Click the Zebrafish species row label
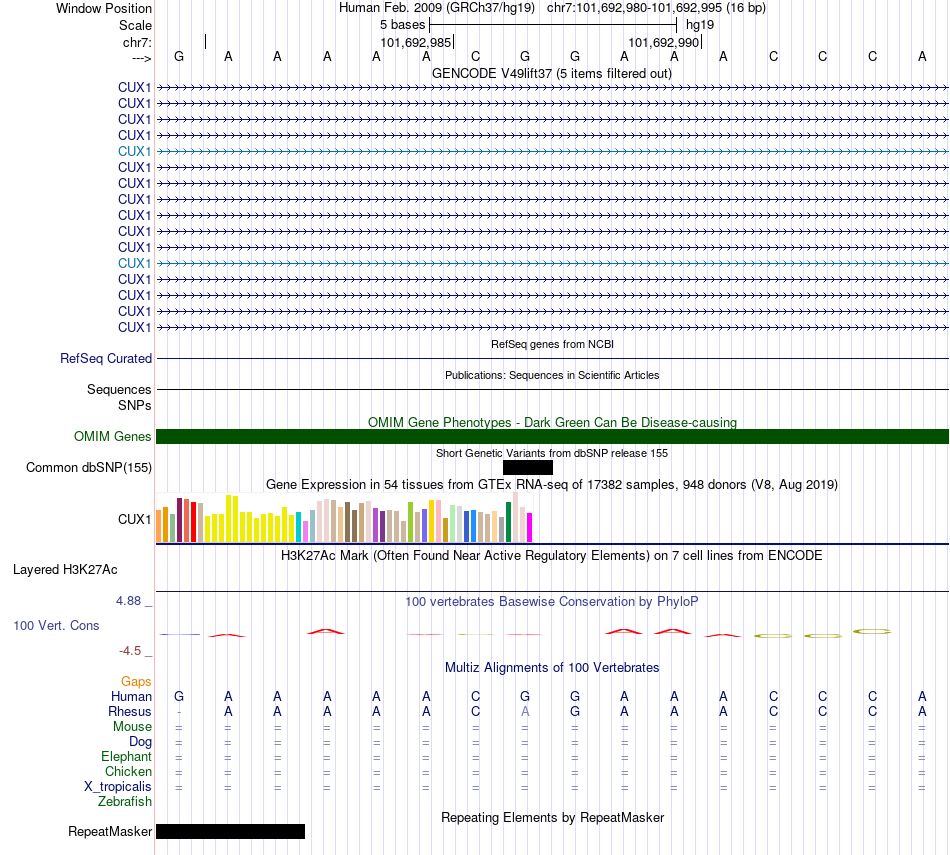The width and height of the screenshot is (950, 855). coord(125,801)
